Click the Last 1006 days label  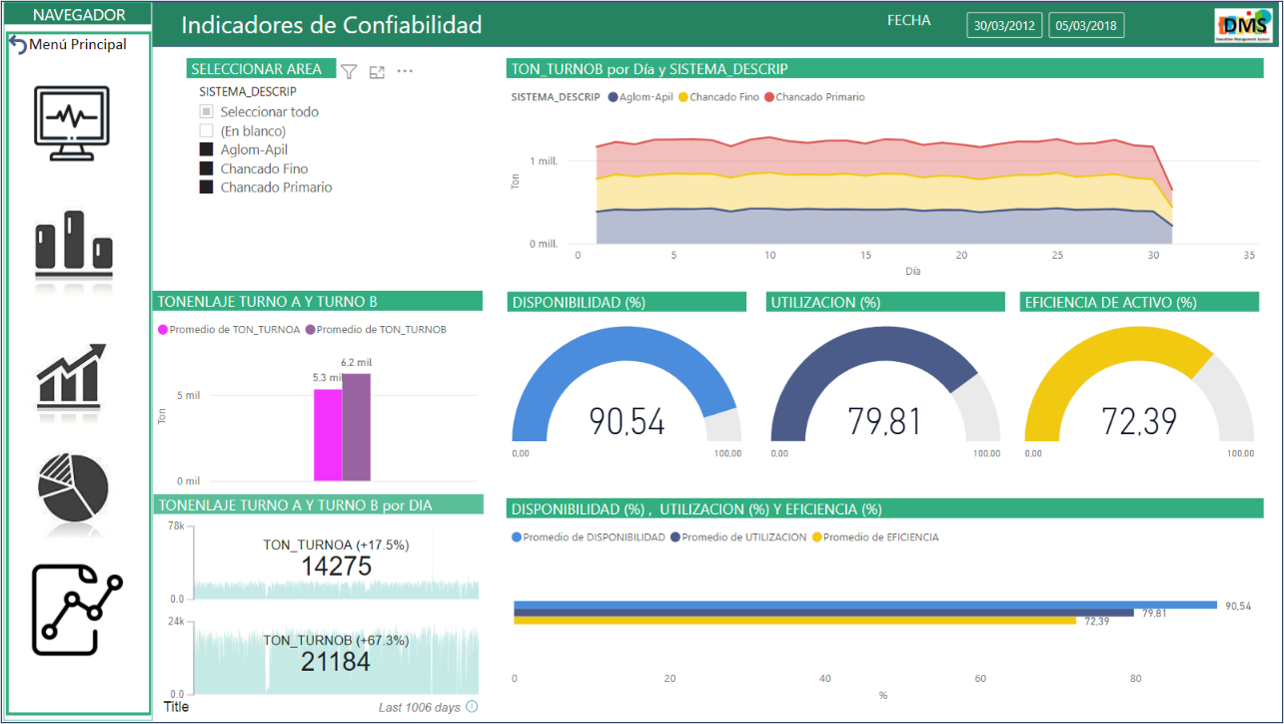pos(420,707)
